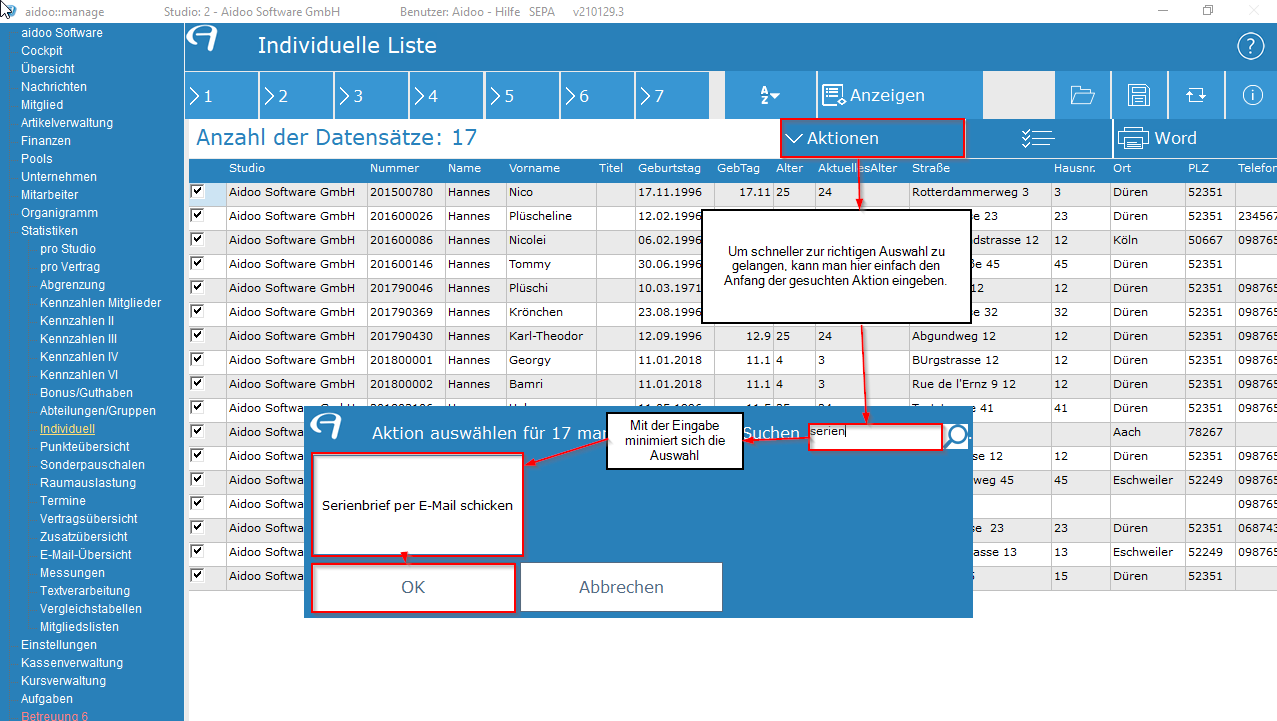Click the Straße column header
The image size is (1277, 721).
coord(931,168)
